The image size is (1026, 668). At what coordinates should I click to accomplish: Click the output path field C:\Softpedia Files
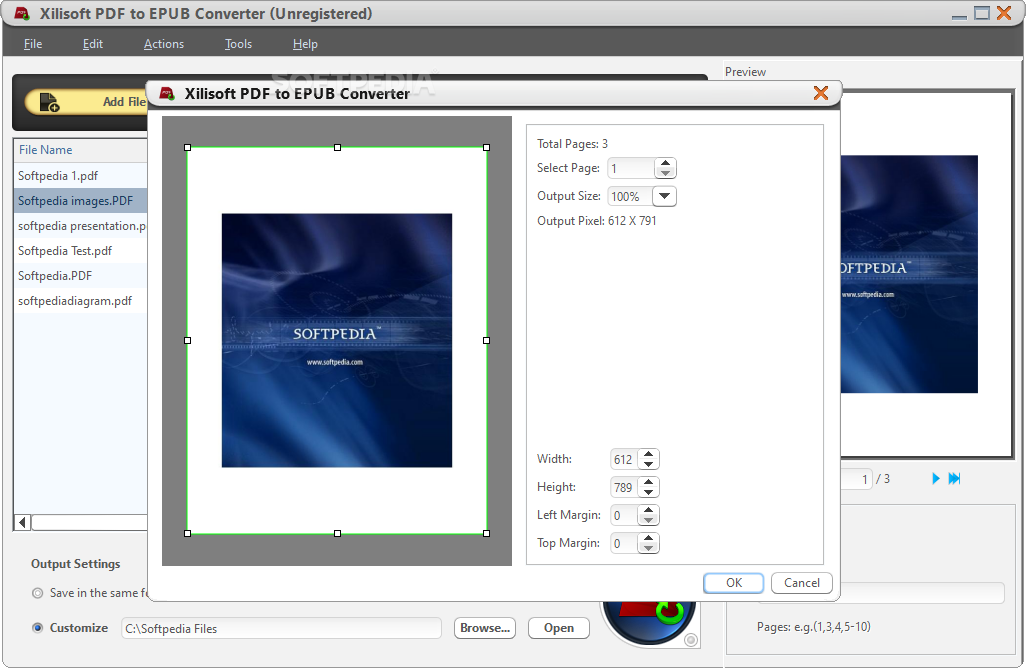coord(281,629)
